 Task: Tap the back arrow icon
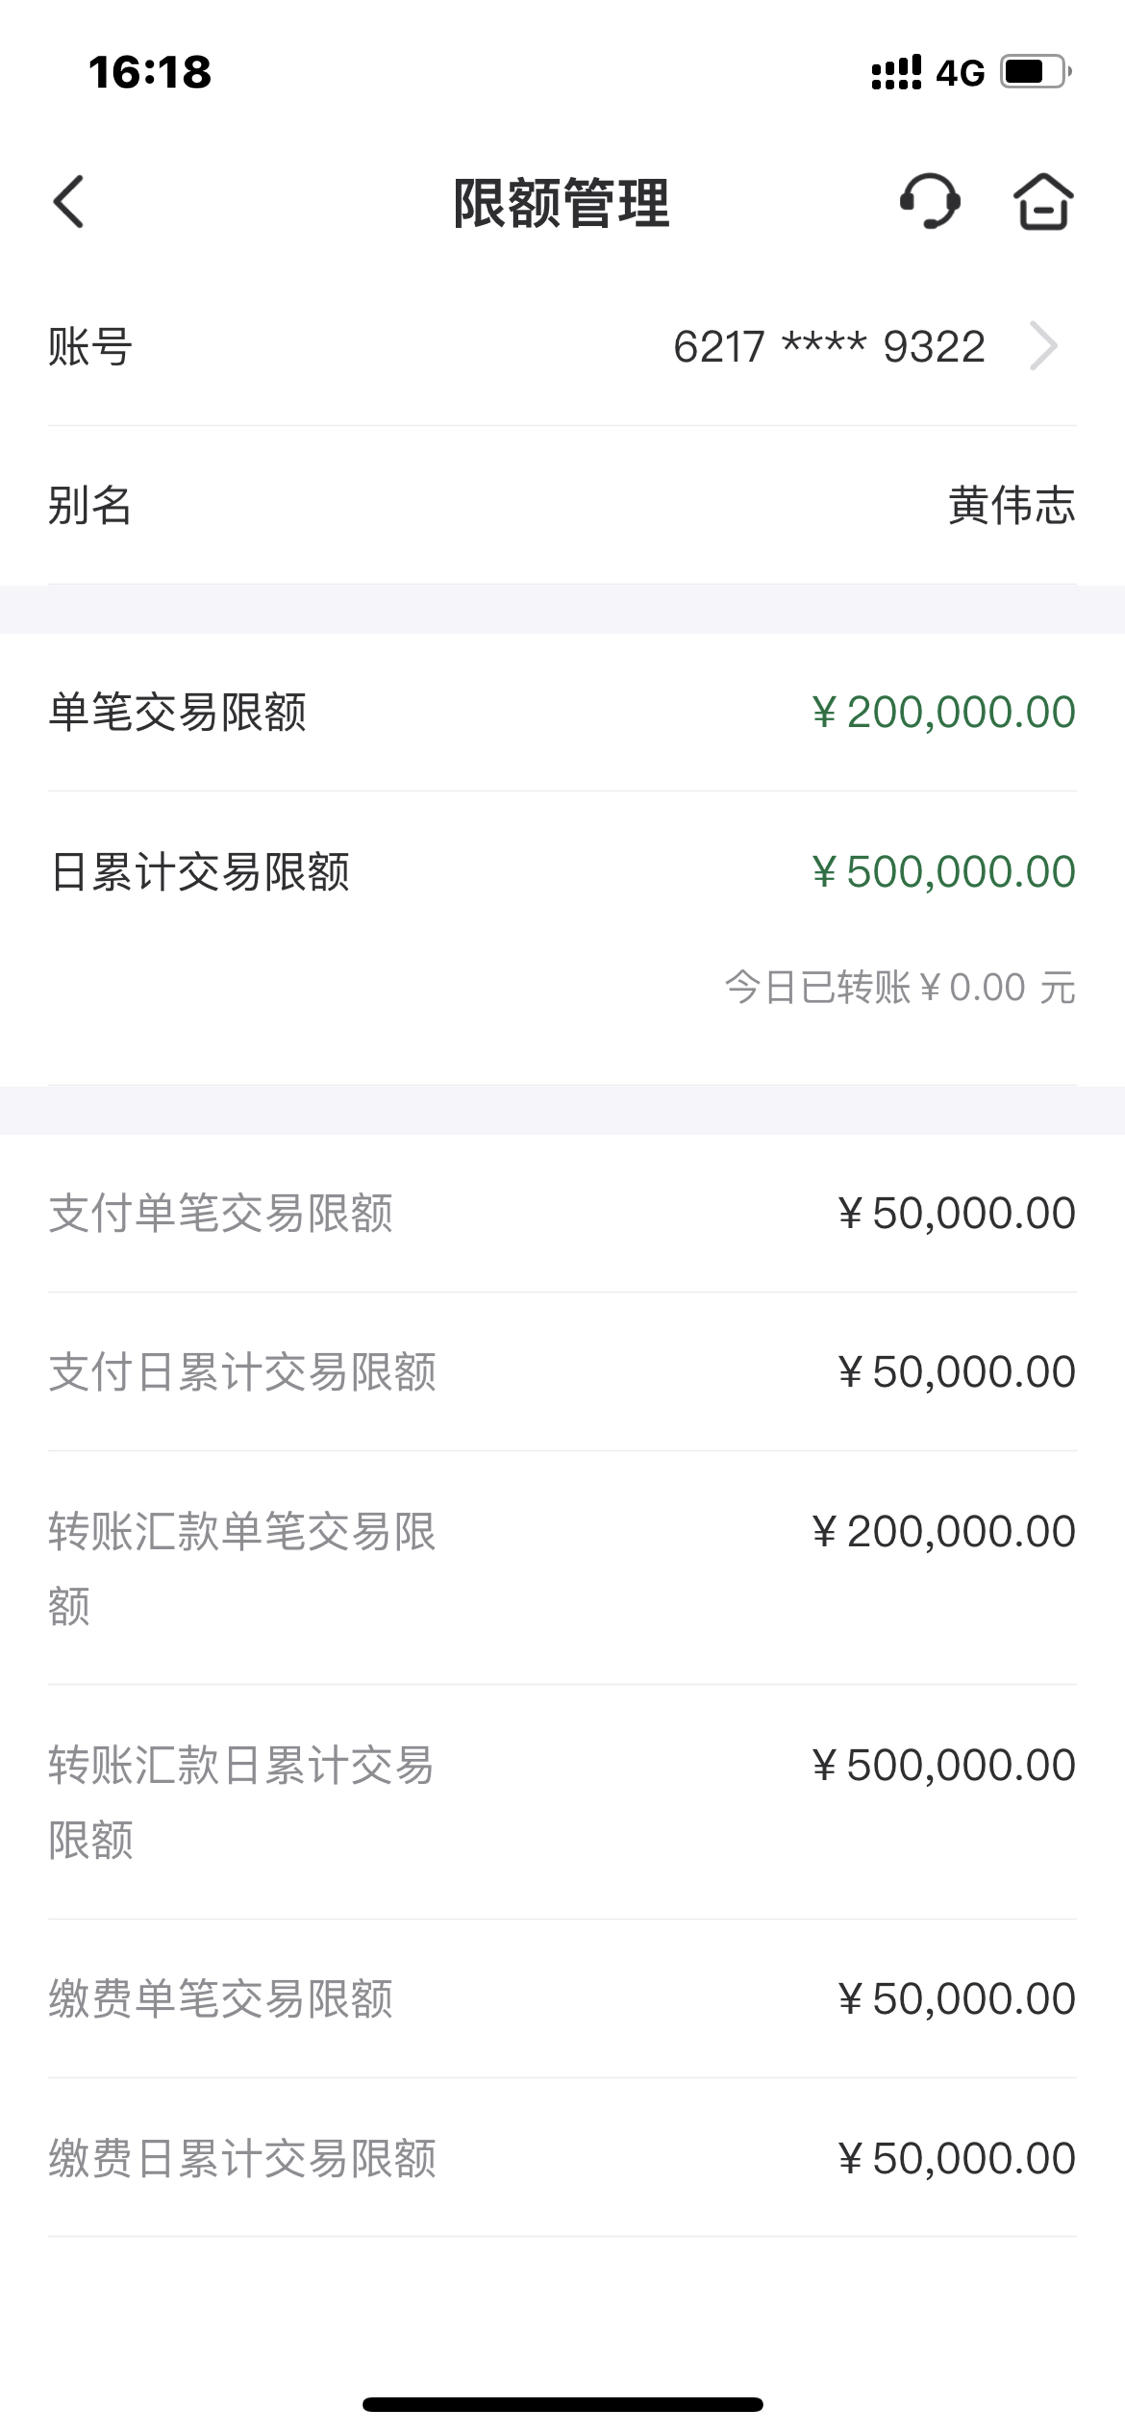68,202
